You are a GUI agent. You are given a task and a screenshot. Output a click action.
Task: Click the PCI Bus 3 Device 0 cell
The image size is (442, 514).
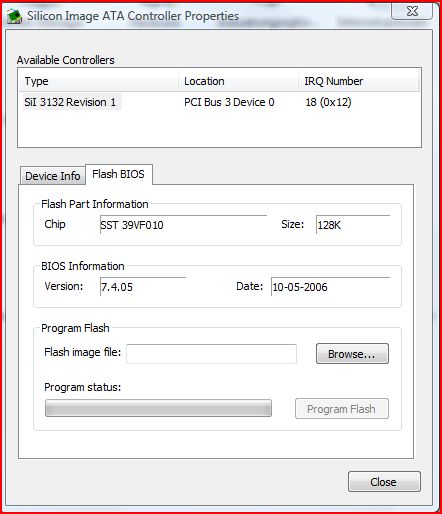(229, 102)
